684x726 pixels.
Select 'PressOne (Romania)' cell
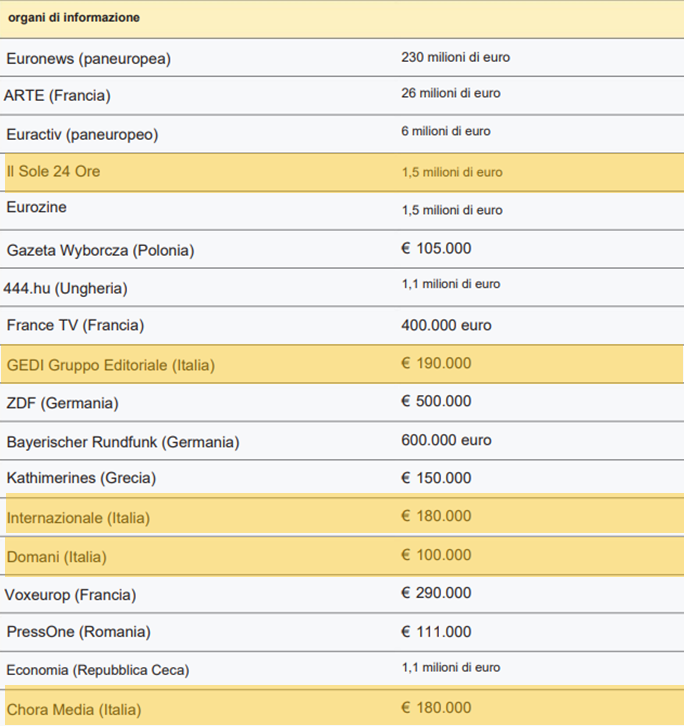[78, 632]
